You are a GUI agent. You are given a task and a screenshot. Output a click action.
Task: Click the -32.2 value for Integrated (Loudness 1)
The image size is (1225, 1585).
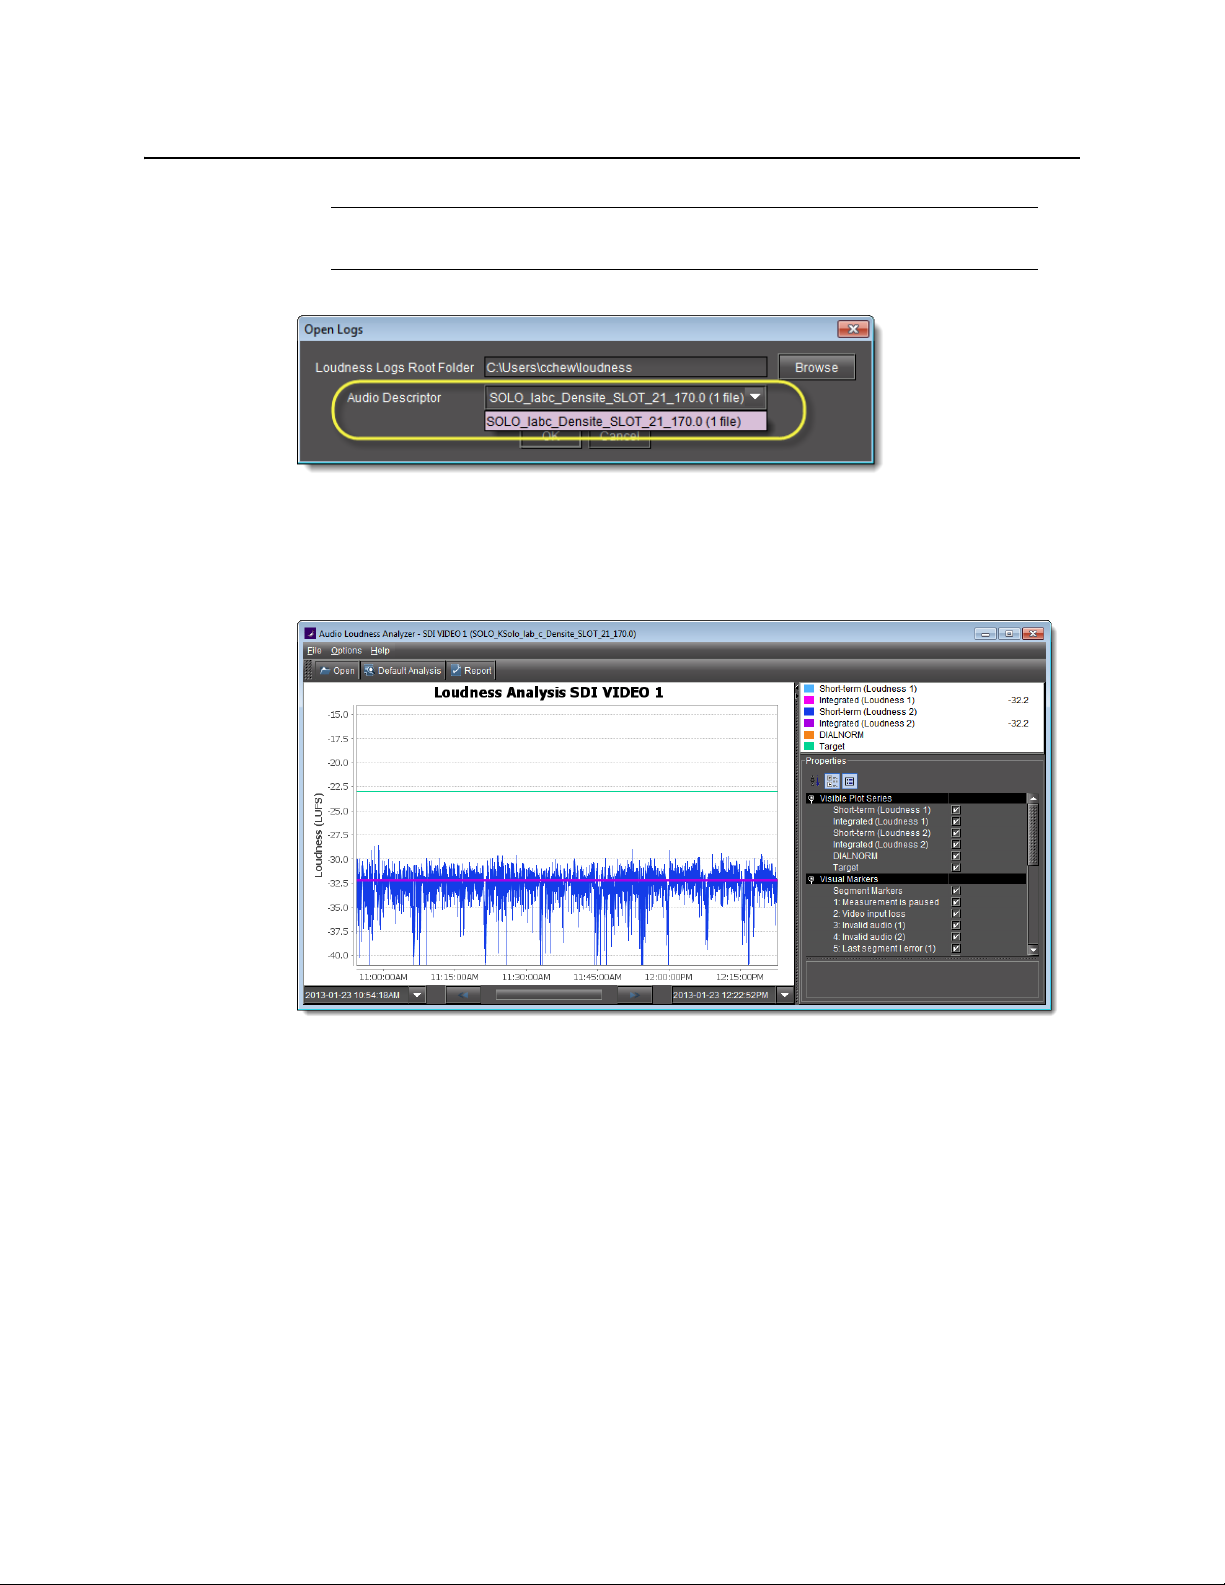point(1018,701)
